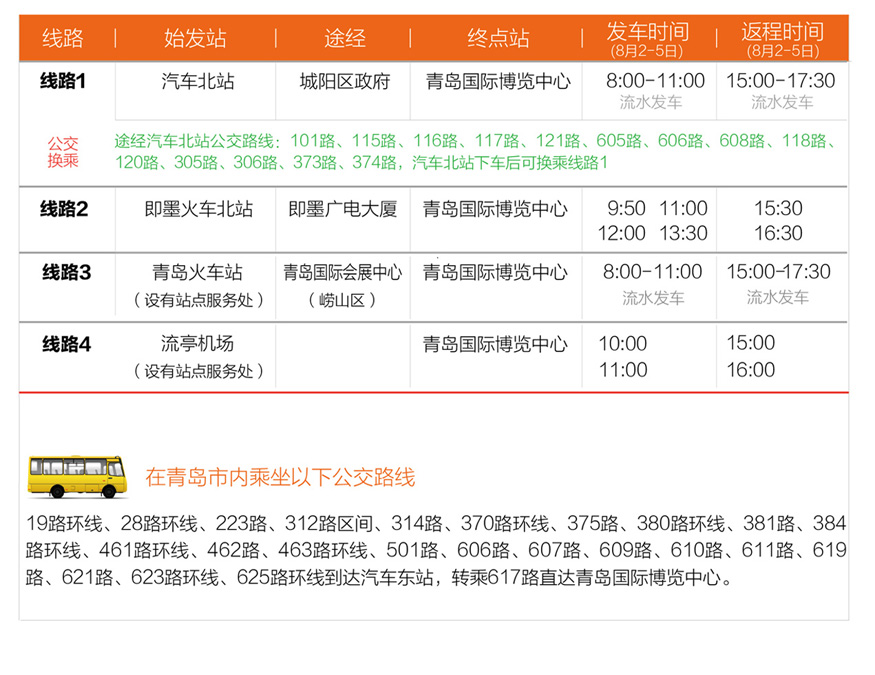Click the 终点站 column header
The height and width of the screenshot is (675, 875).
498,38
